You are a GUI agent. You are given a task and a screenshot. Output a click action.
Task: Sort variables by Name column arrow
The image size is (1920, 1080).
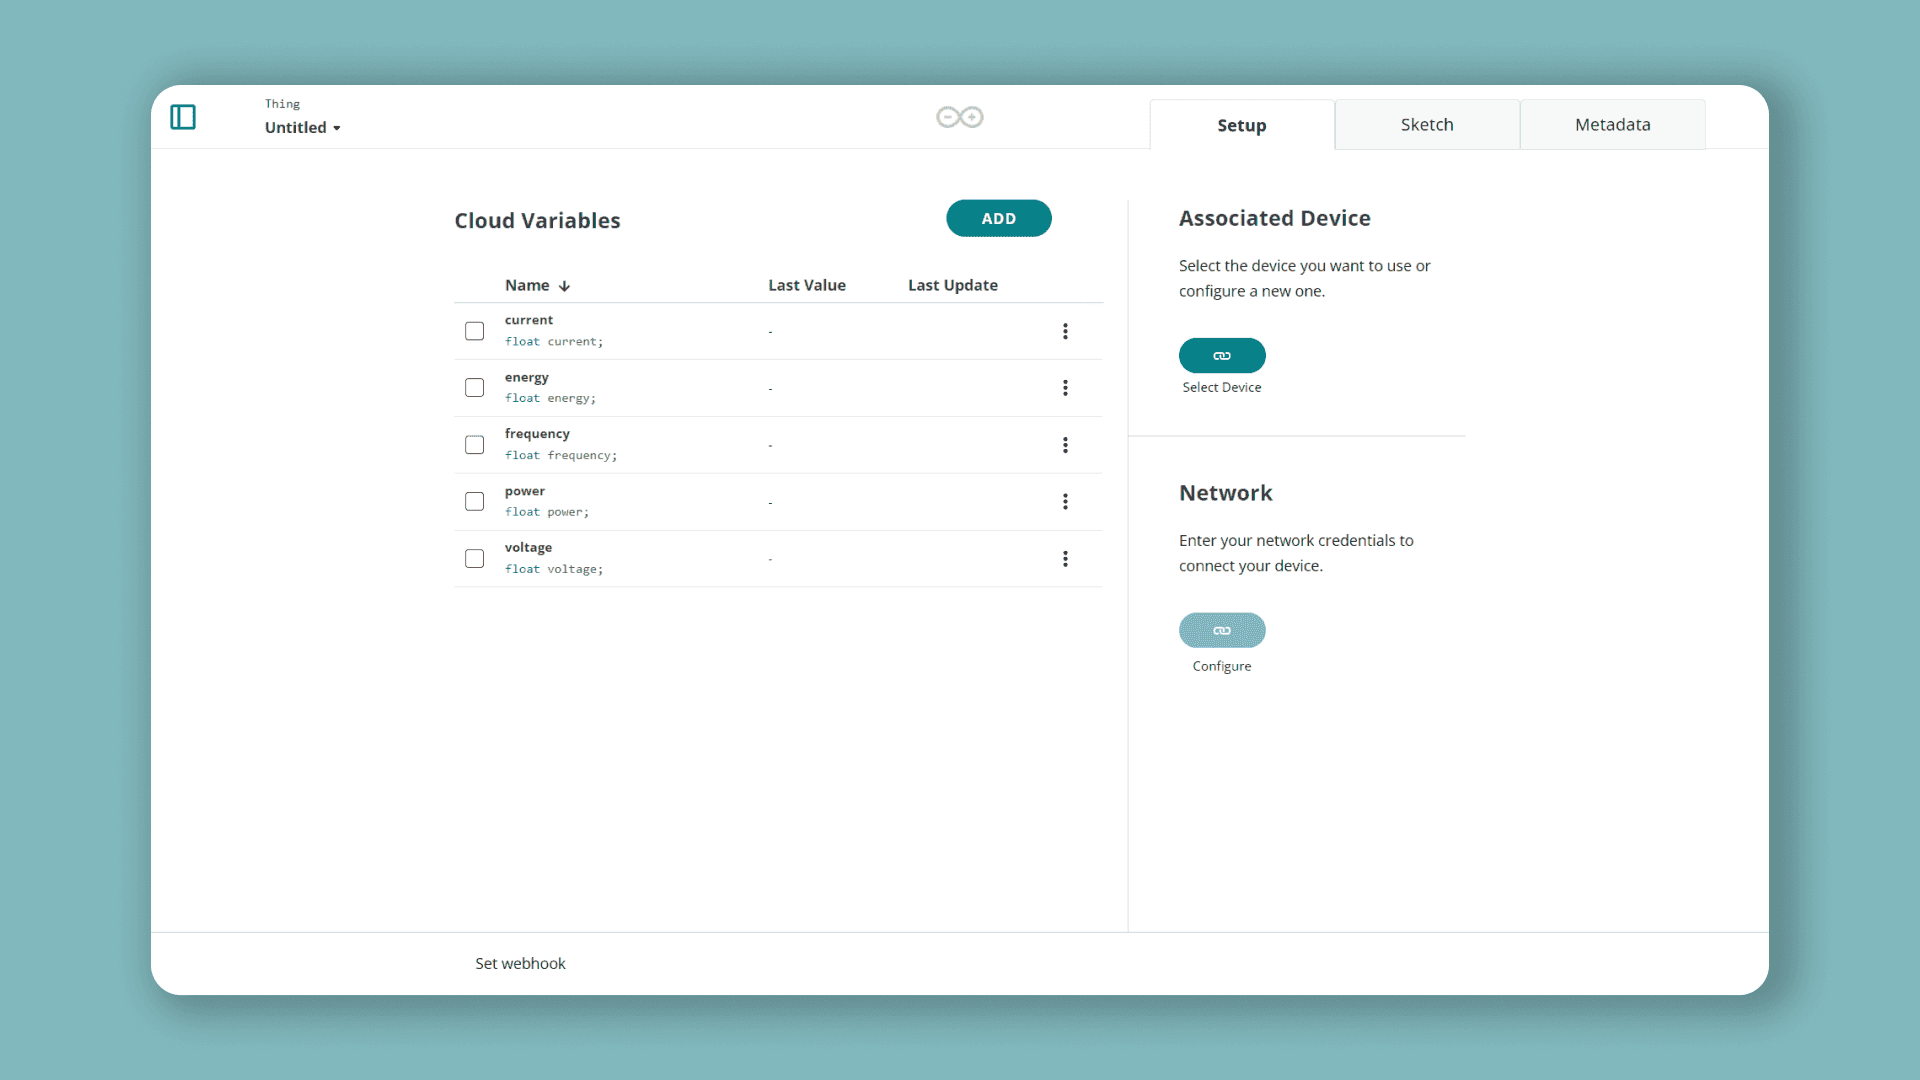click(565, 286)
